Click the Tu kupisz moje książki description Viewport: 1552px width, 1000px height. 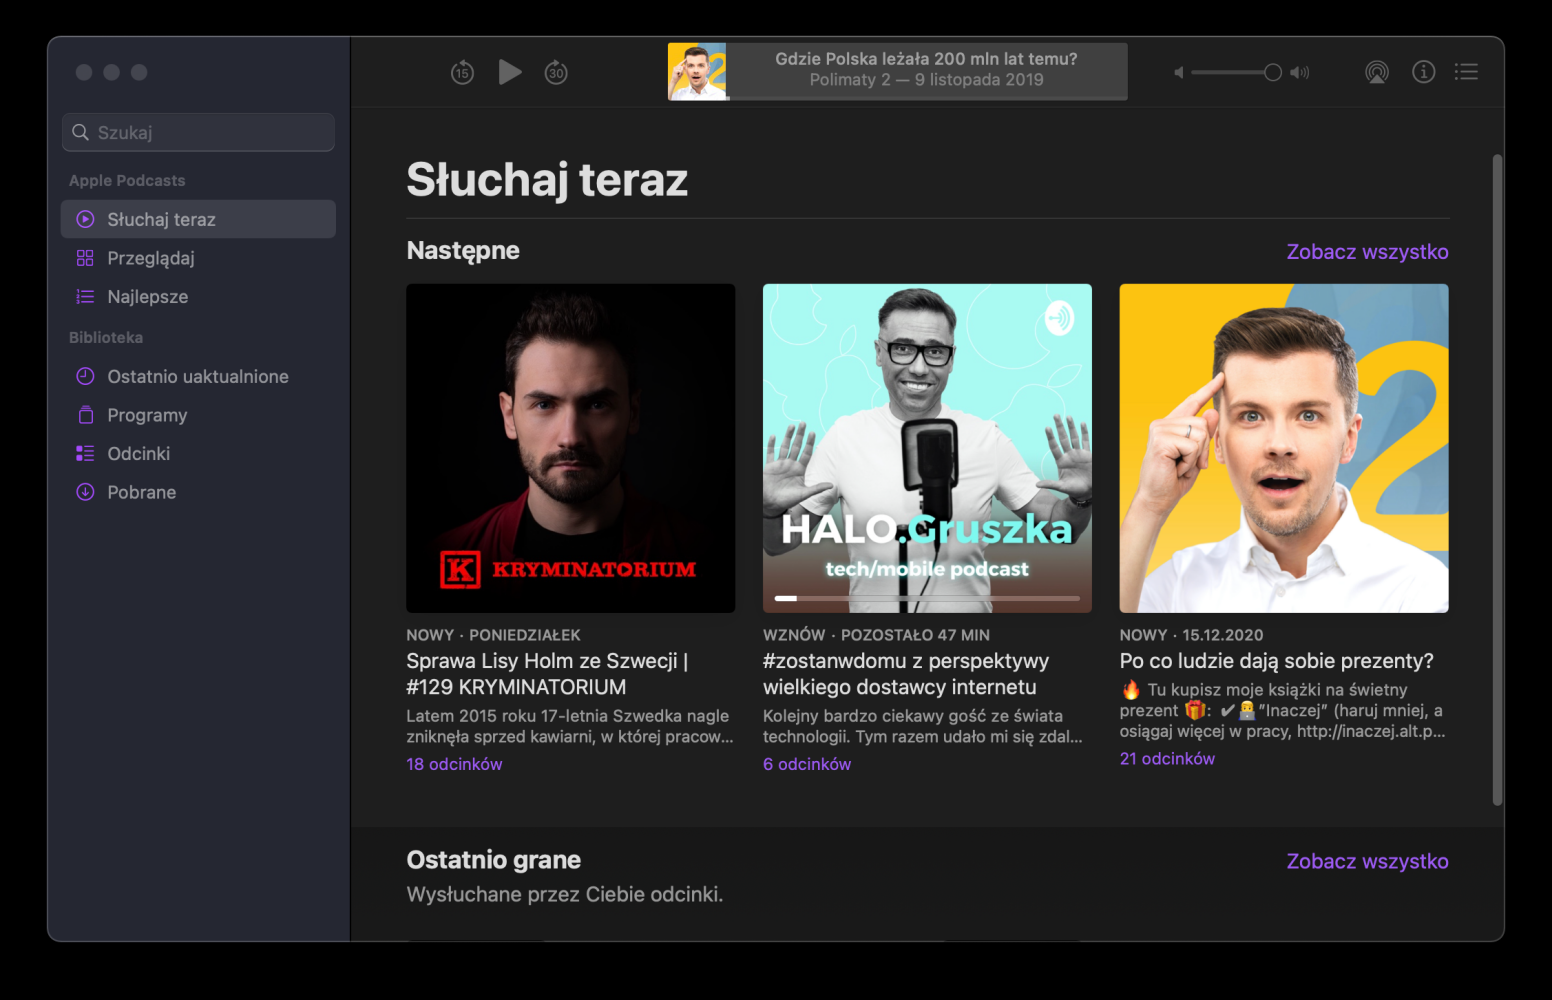pos(1283,711)
